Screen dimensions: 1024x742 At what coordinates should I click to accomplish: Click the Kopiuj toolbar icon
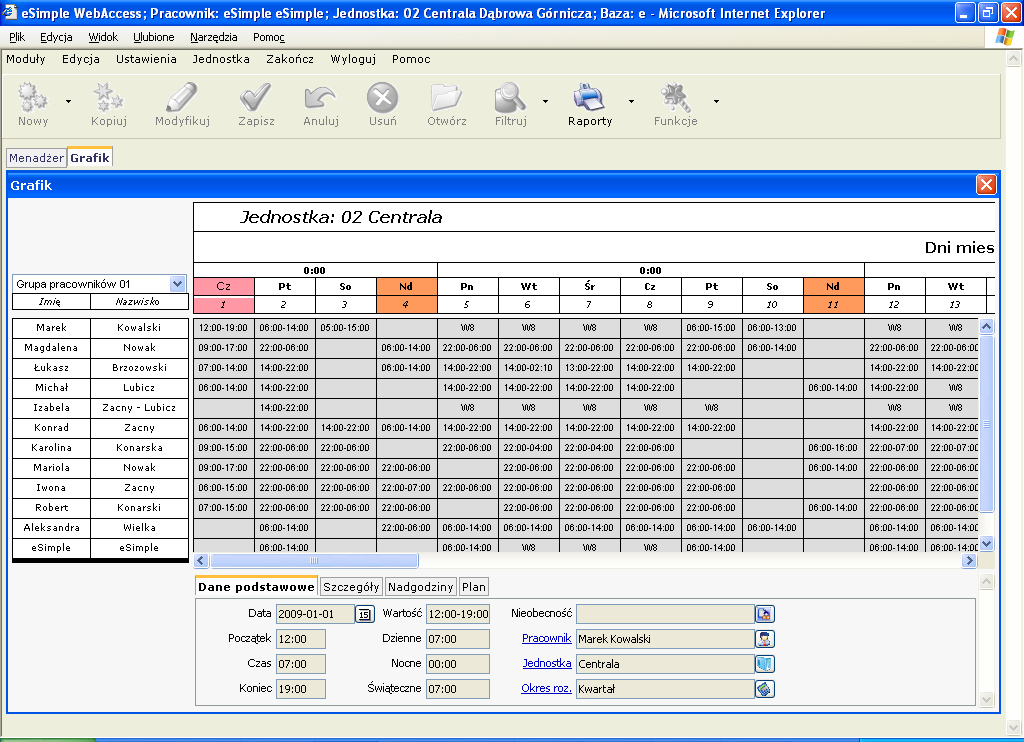point(108,98)
